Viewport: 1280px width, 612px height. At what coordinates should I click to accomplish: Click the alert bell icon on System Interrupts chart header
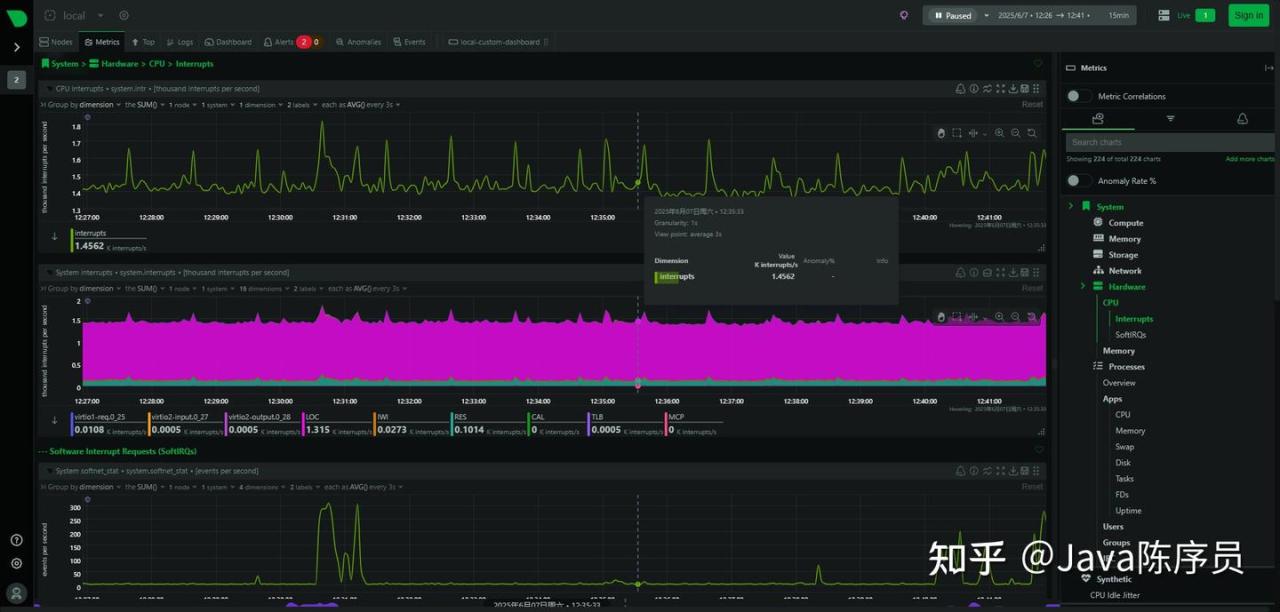961,272
